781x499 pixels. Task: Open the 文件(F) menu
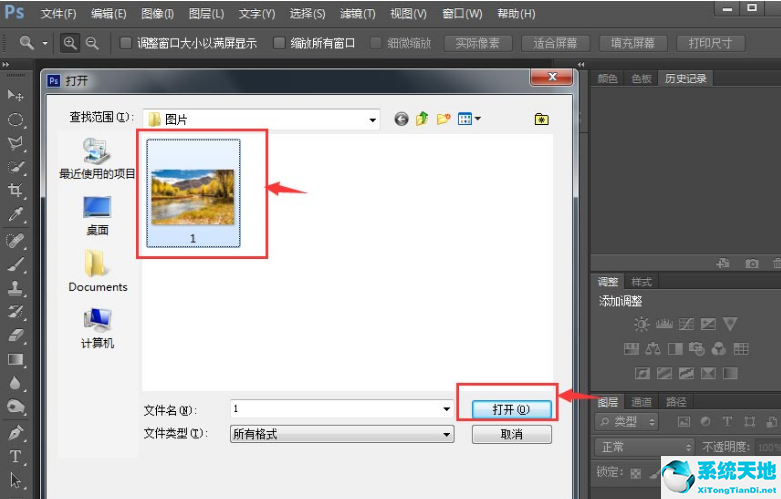[x=58, y=13]
